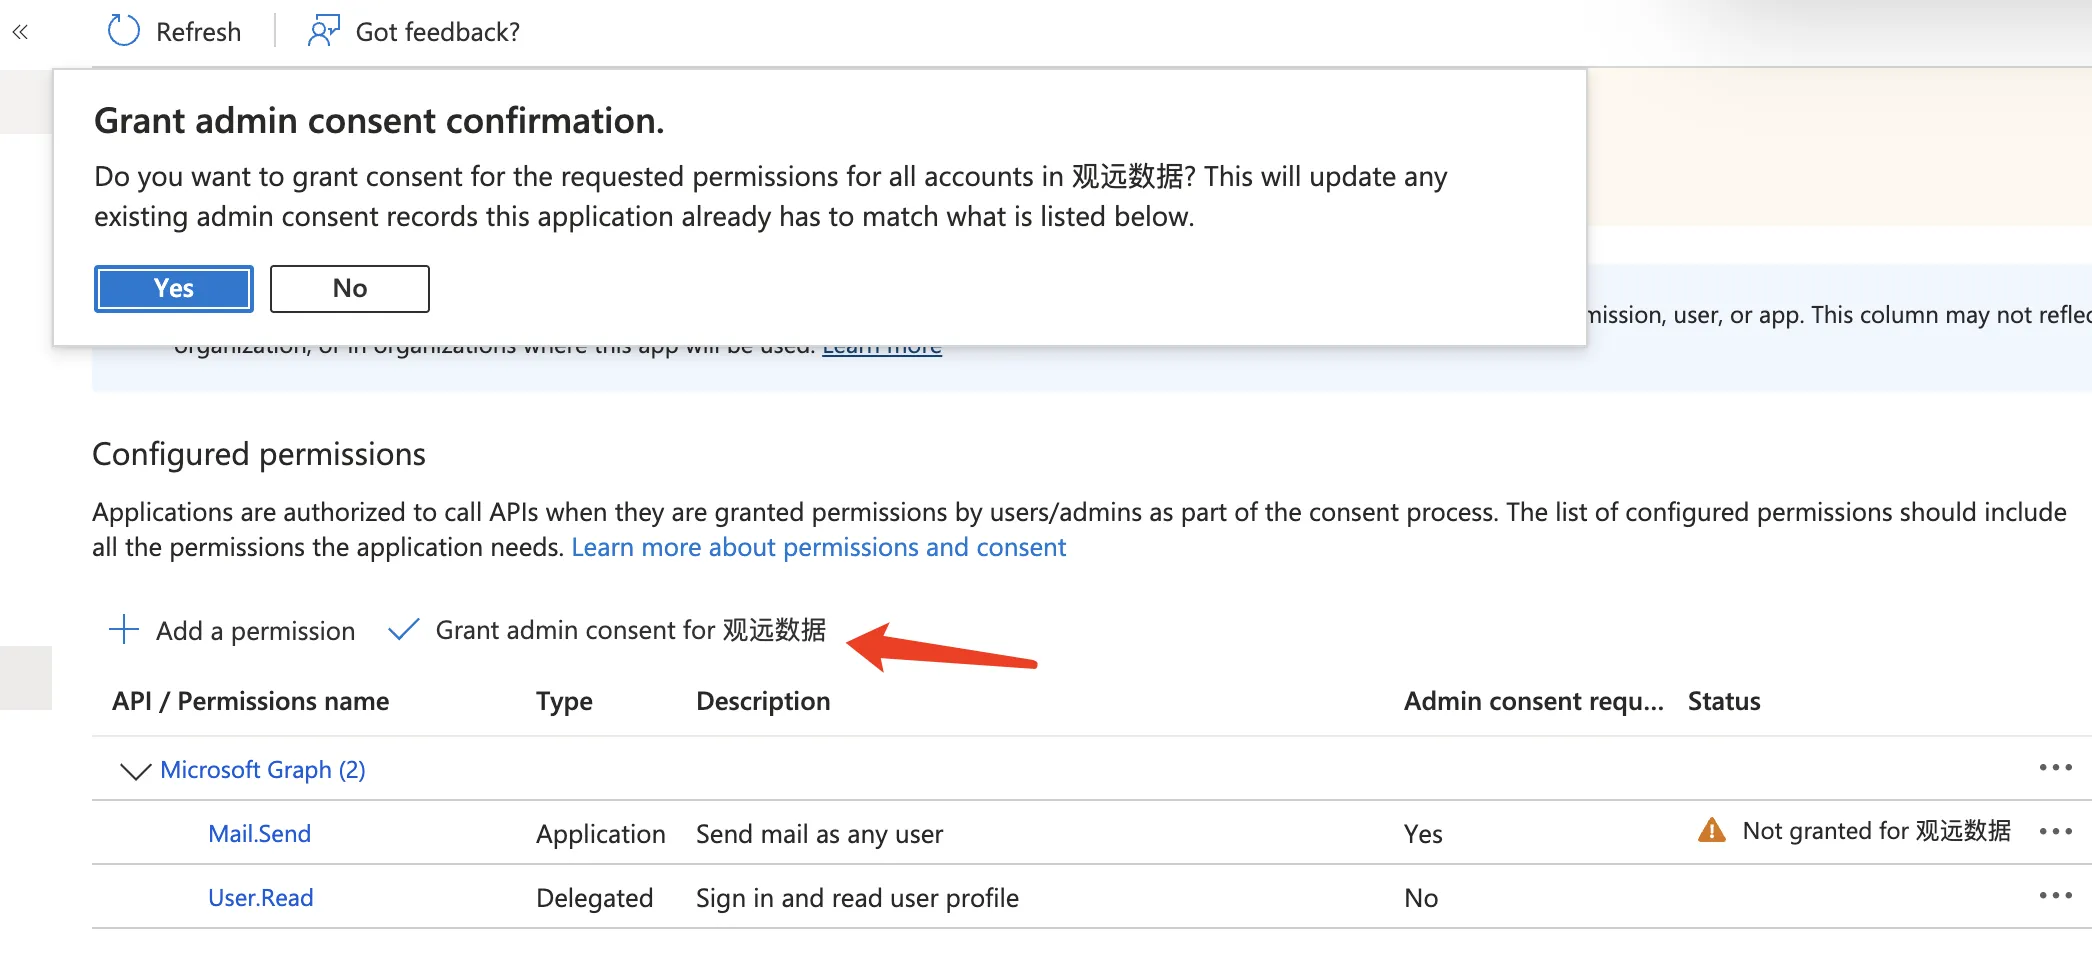Click the Refresh icon

click(x=122, y=30)
